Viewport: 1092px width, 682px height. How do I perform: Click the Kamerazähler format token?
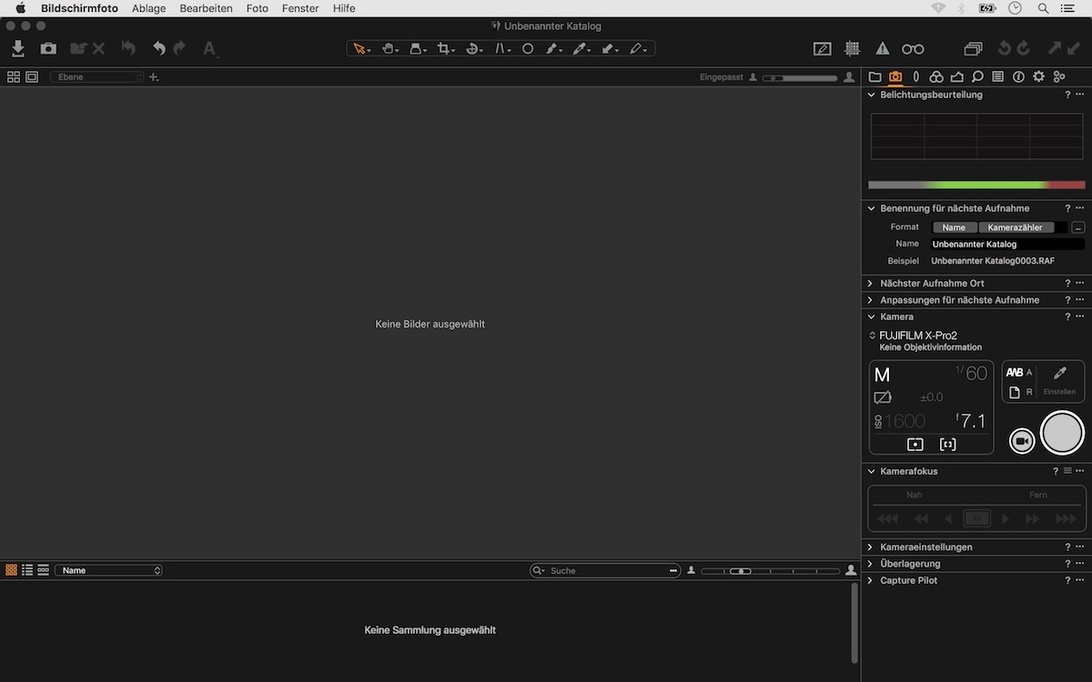coord(1015,227)
